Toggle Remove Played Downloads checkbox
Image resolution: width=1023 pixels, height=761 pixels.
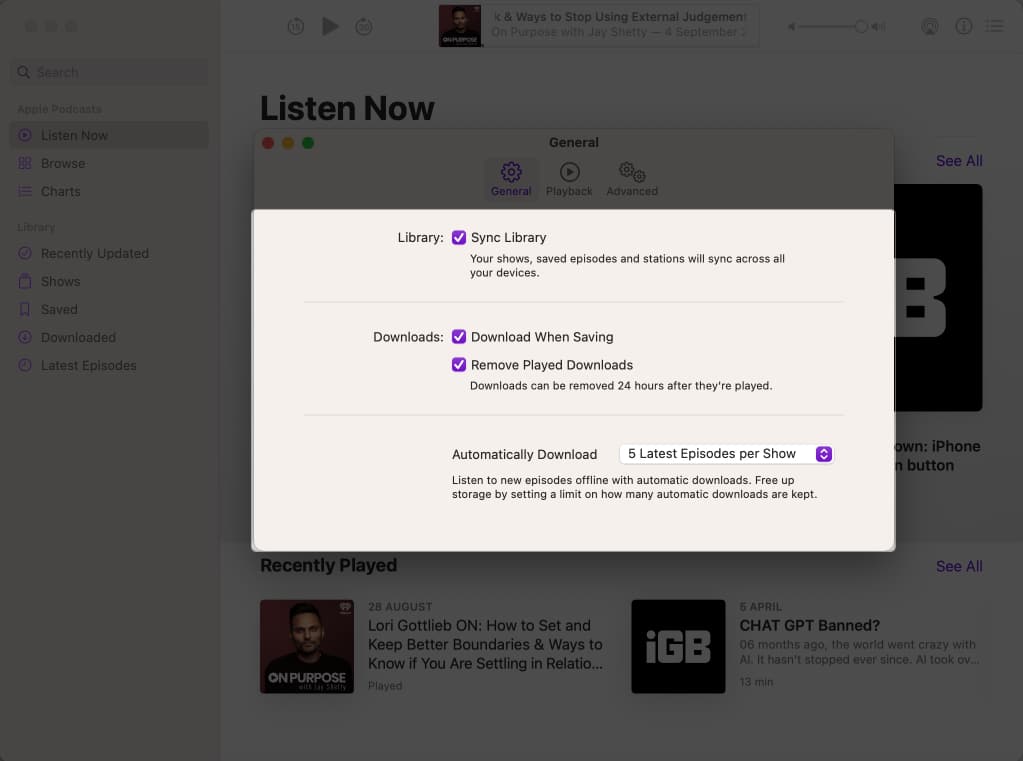(459, 365)
